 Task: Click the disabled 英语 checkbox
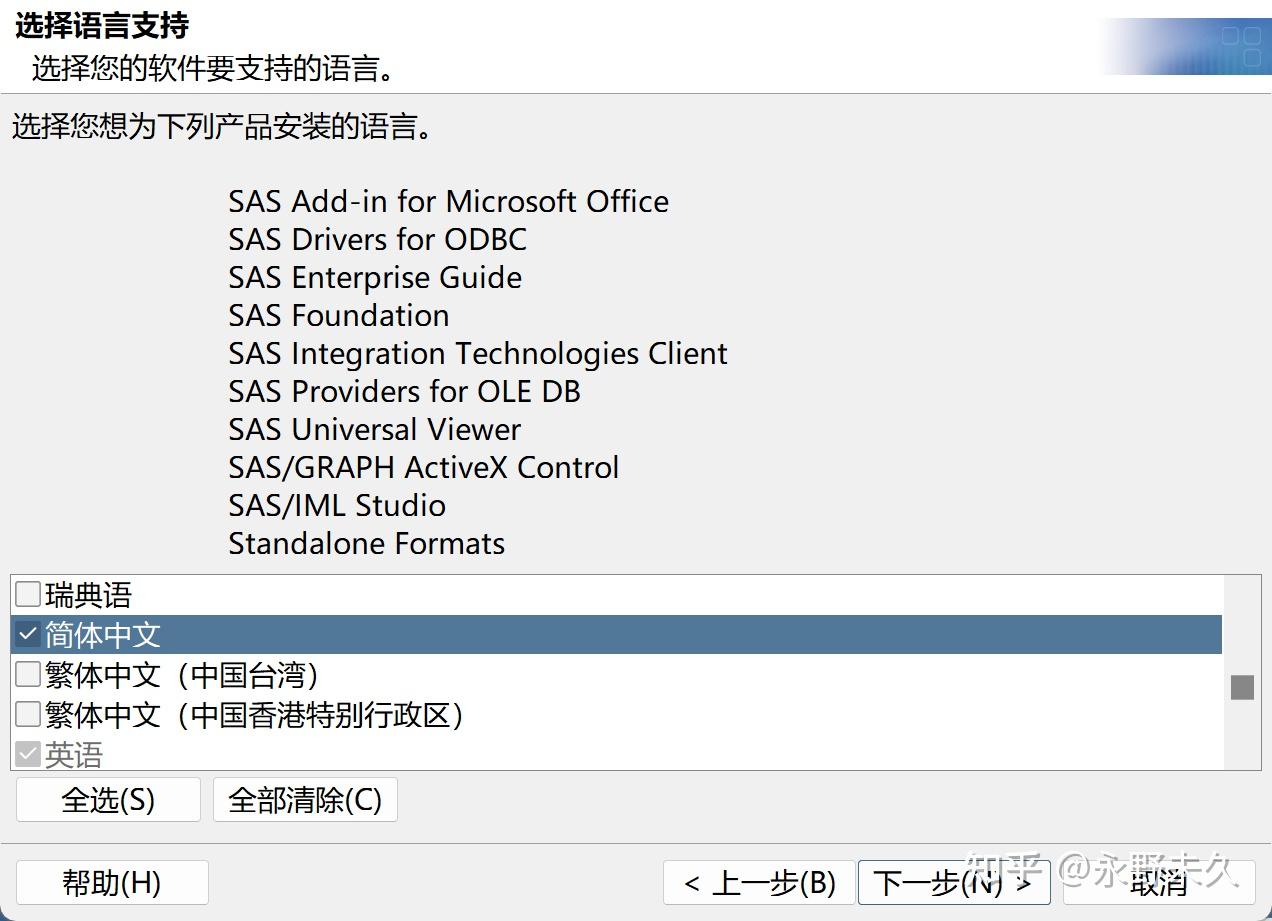click(27, 752)
